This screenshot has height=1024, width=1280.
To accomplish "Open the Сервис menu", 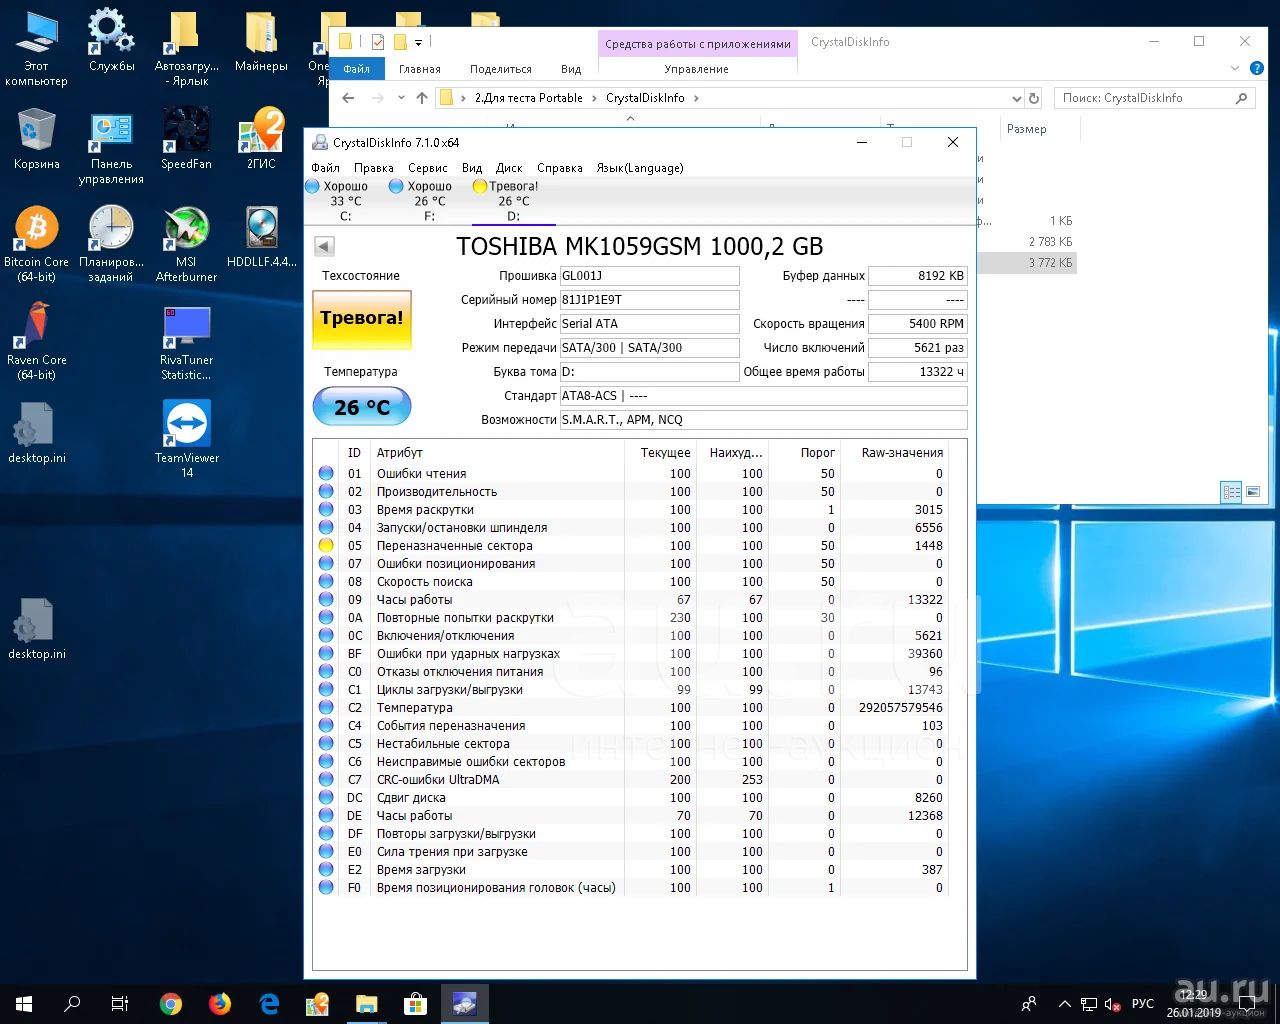I will (428, 168).
